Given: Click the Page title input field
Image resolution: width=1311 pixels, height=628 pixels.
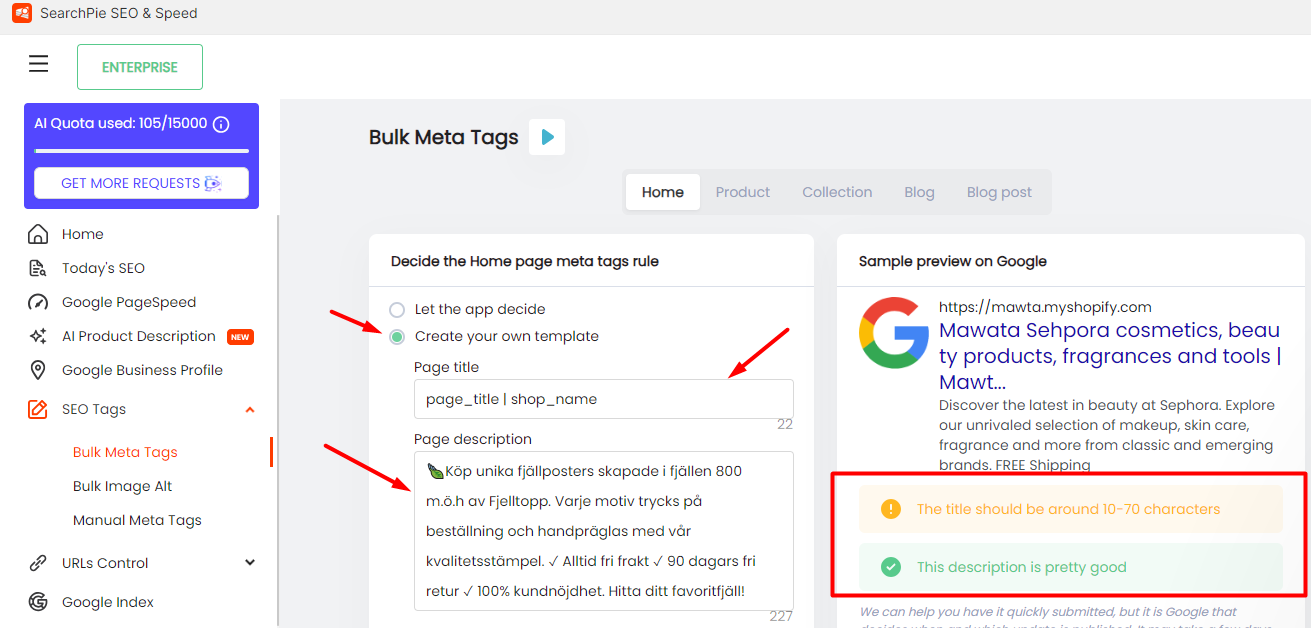Looking at the screenshot, I should pos(604,399).
